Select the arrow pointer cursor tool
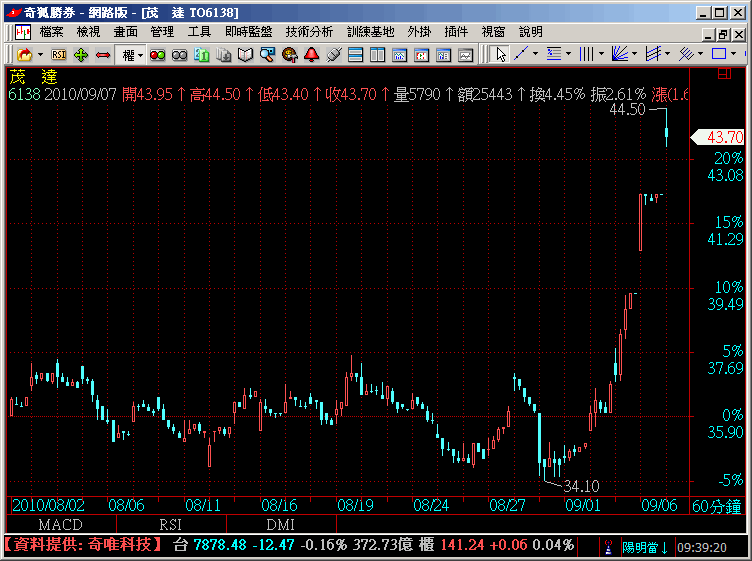This screenshot has width=752, height=561. tap(501, 54)
